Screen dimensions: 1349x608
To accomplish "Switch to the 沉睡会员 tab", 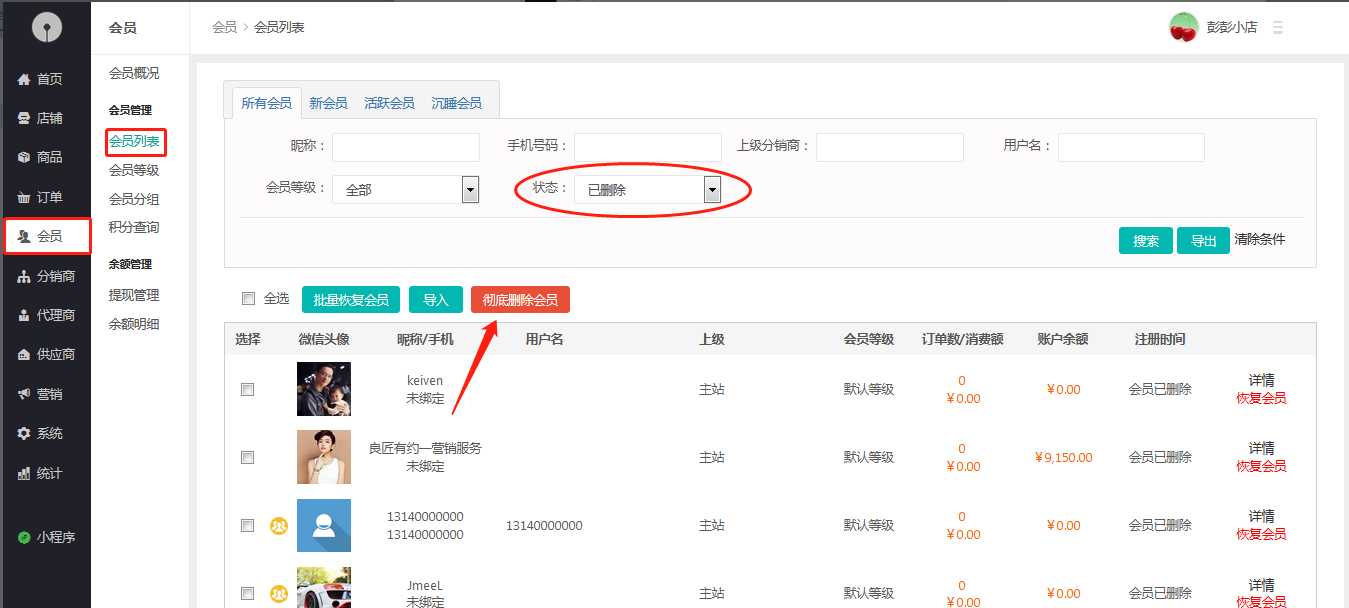I will click(x=456, y=103).
